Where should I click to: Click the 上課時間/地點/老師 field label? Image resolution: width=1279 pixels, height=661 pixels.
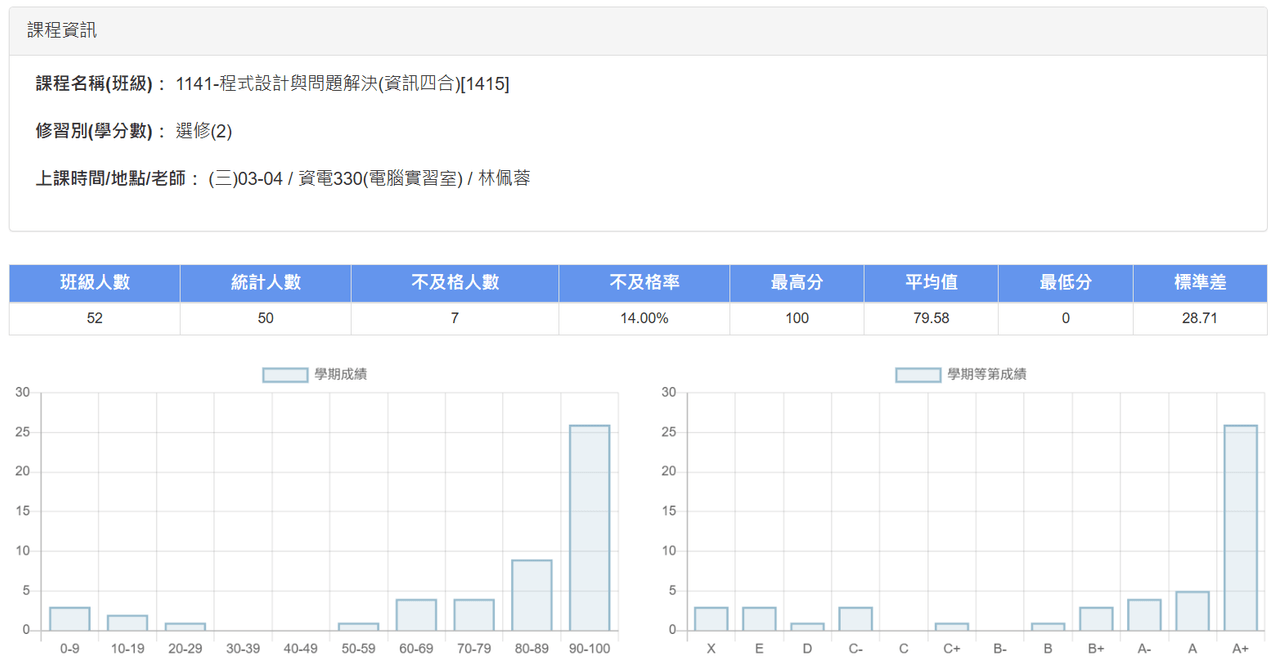(x=119, y=179)
